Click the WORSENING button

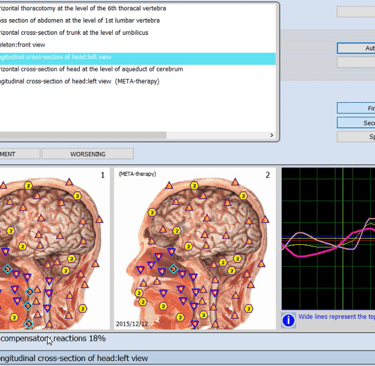click(x=88, y=154)
